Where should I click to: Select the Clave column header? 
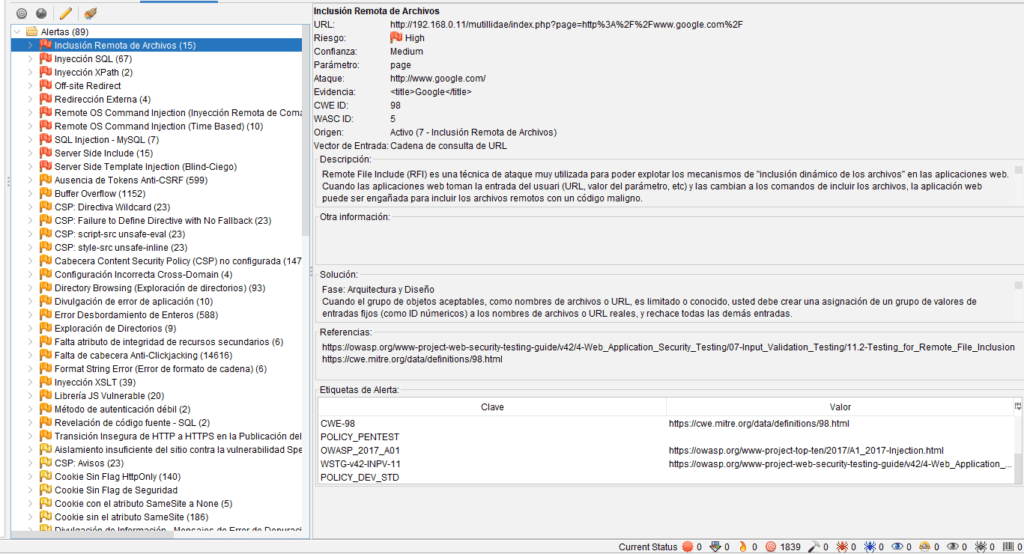[x=492, y=407]
